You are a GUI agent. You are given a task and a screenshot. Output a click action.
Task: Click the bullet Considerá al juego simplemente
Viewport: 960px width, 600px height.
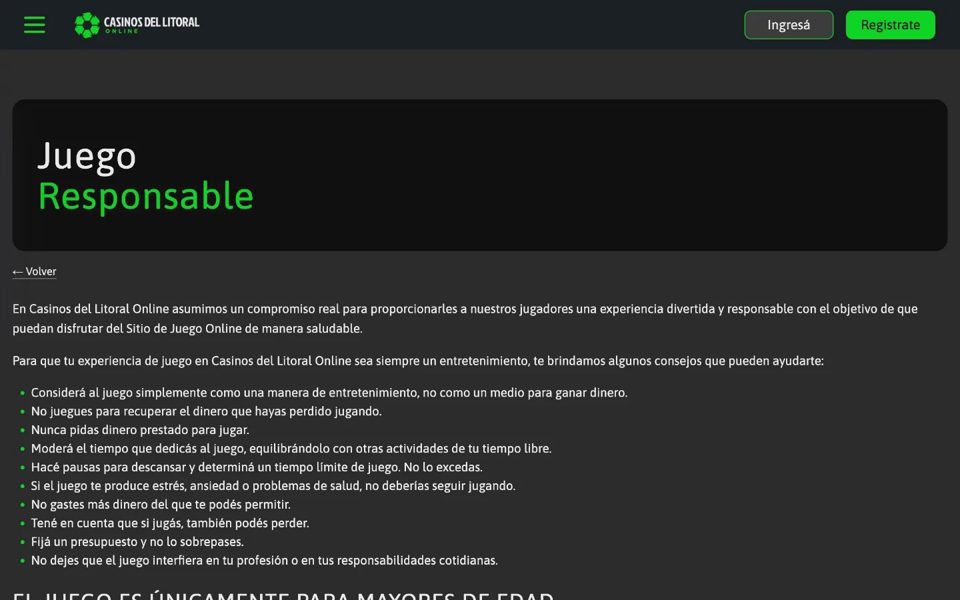pyautogui.click(x=329, y=392)
